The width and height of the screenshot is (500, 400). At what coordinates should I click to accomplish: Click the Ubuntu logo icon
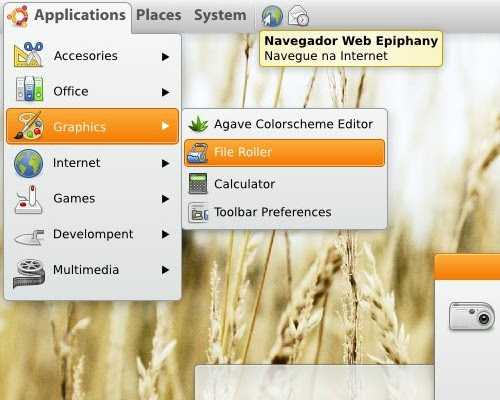pos(18,16)
